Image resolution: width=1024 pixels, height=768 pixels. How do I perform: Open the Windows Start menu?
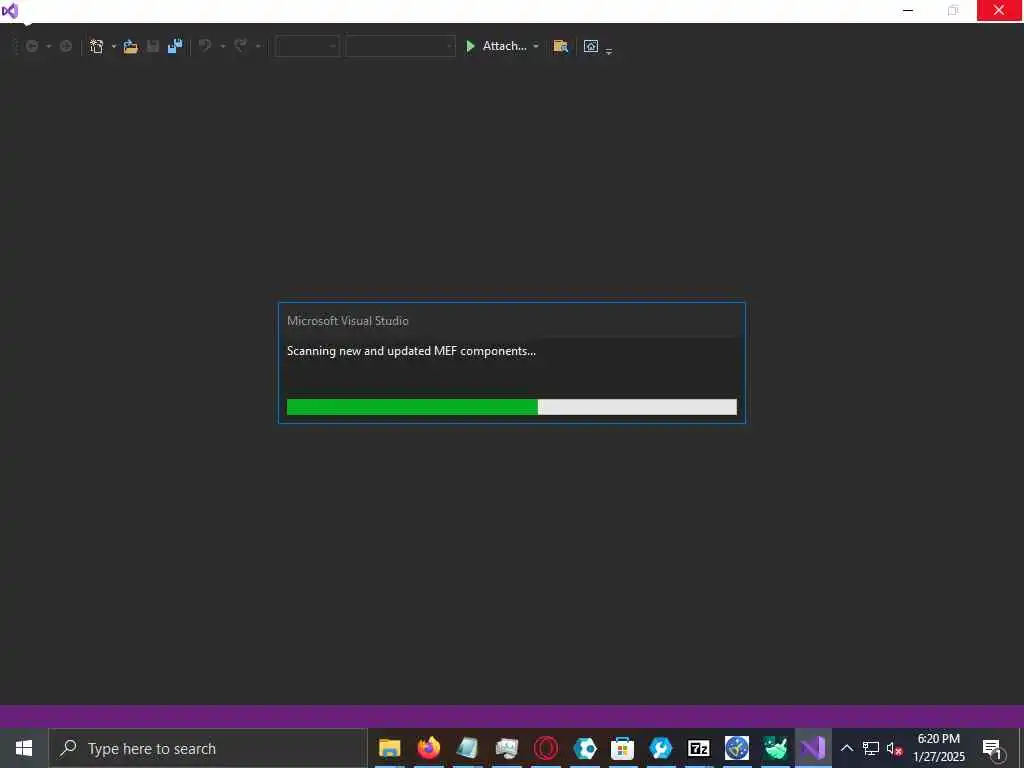click(x=24, y=748)
